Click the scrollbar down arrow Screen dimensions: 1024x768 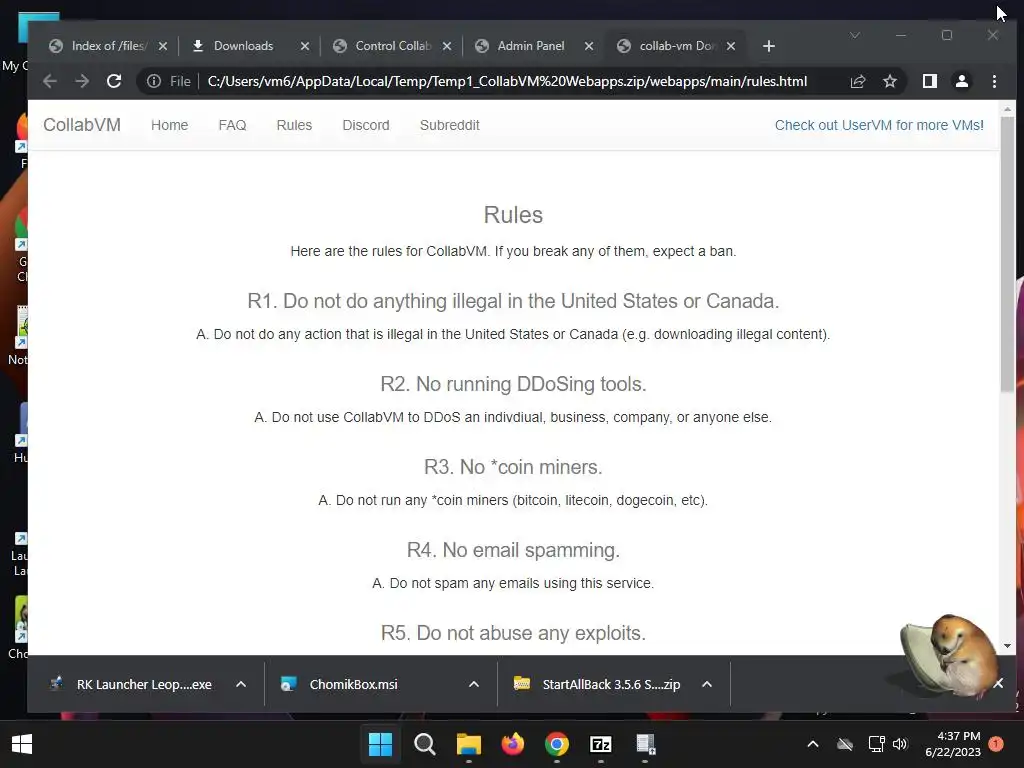pyautogui.click(x=1007, y=646)
